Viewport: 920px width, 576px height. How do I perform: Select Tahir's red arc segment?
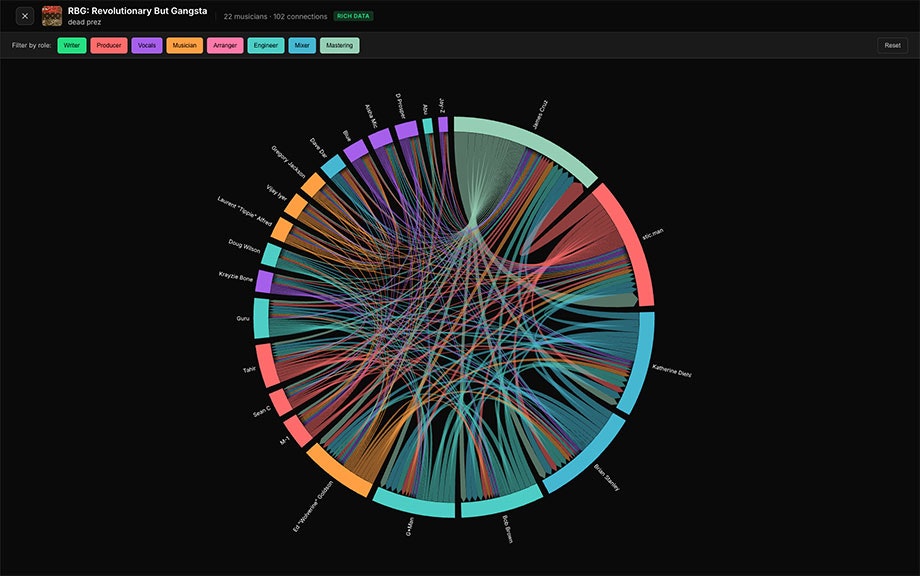[266, 365]
